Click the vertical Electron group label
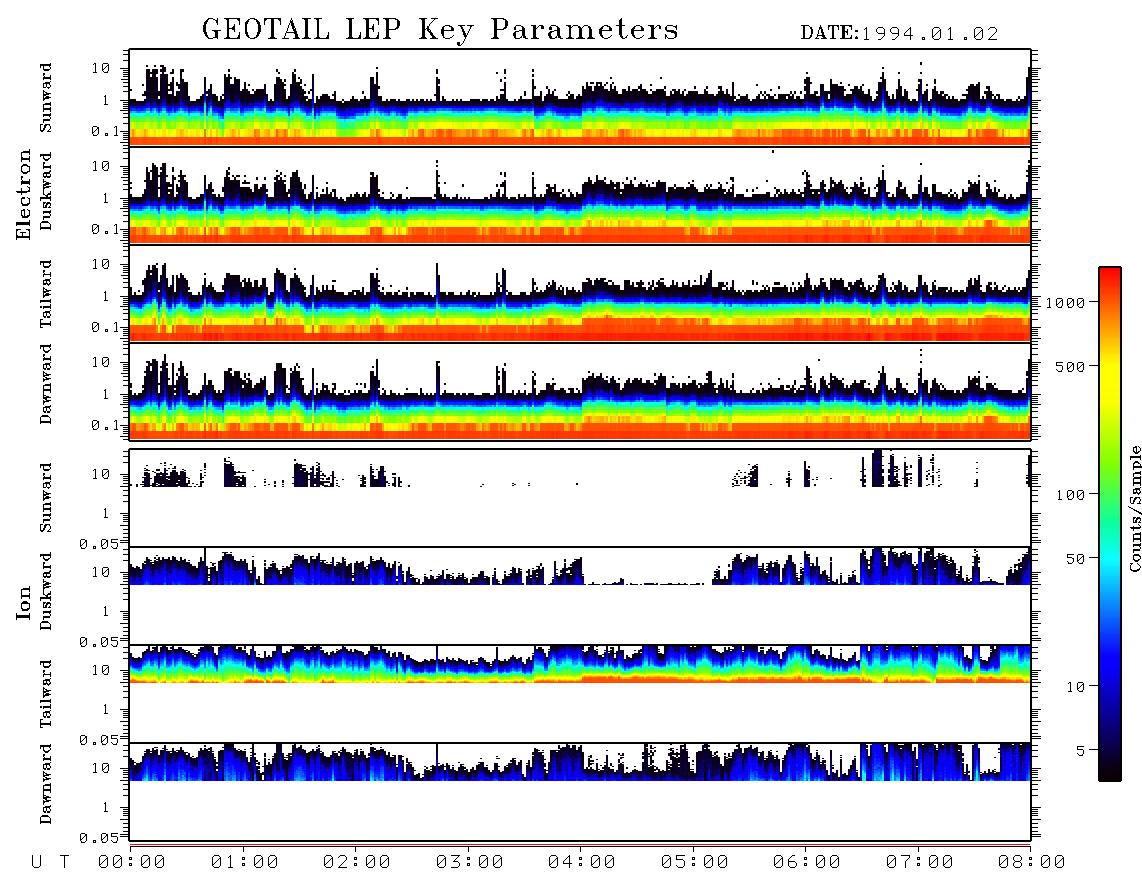This screenshot has width=1142, height=880. click(x=23, y=194)
